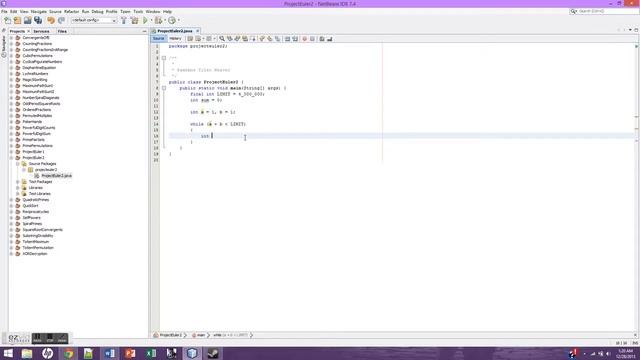Switch to the Files tab
The image size is (640, 360).
click(62, 31)
